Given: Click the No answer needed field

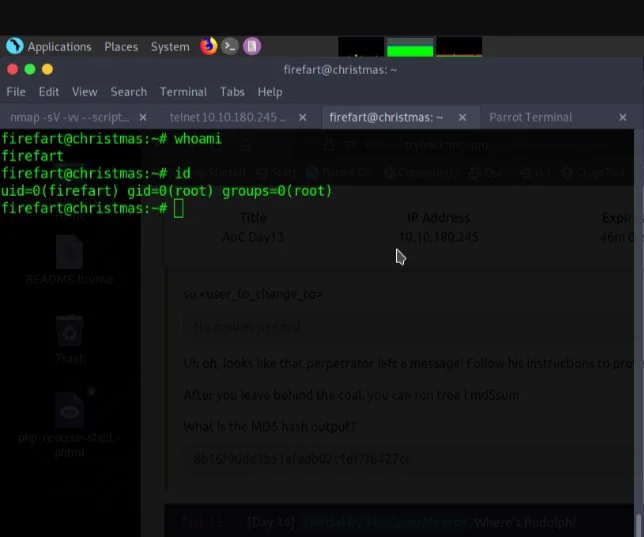Looking at the screenshot, I should (x=407, y=326).
